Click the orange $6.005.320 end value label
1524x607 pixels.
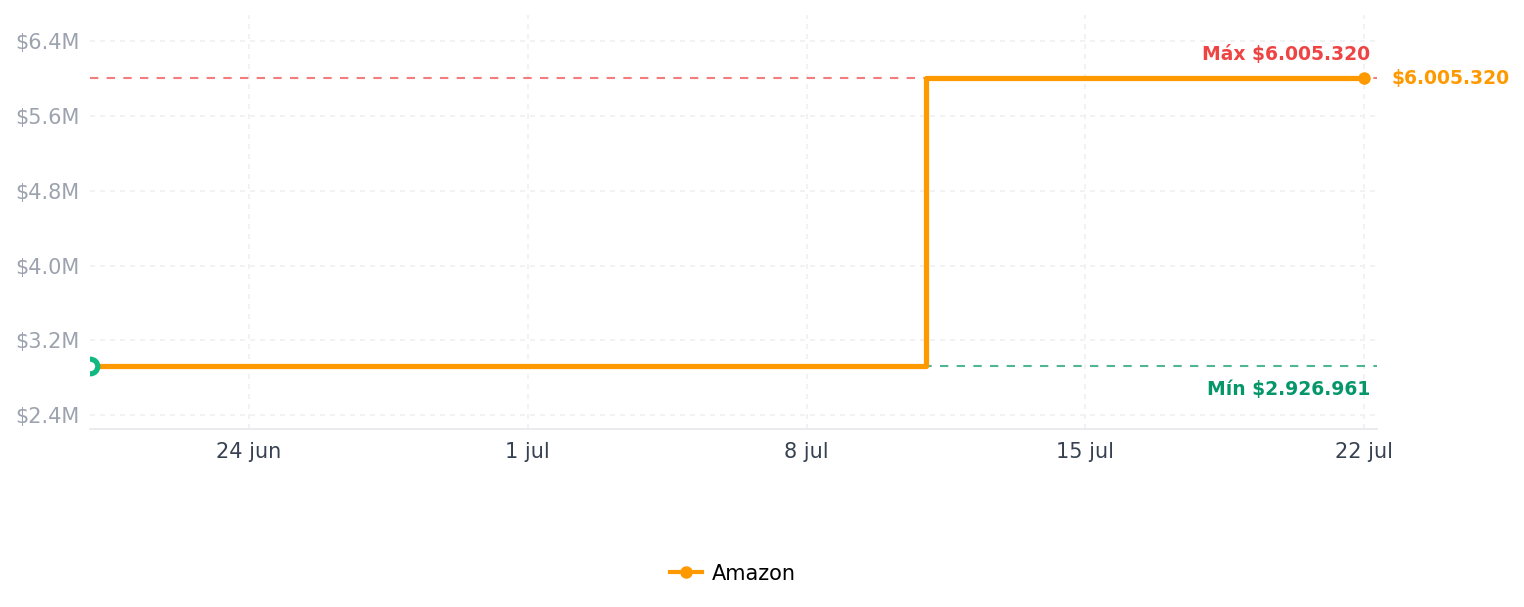[1450, 78]
